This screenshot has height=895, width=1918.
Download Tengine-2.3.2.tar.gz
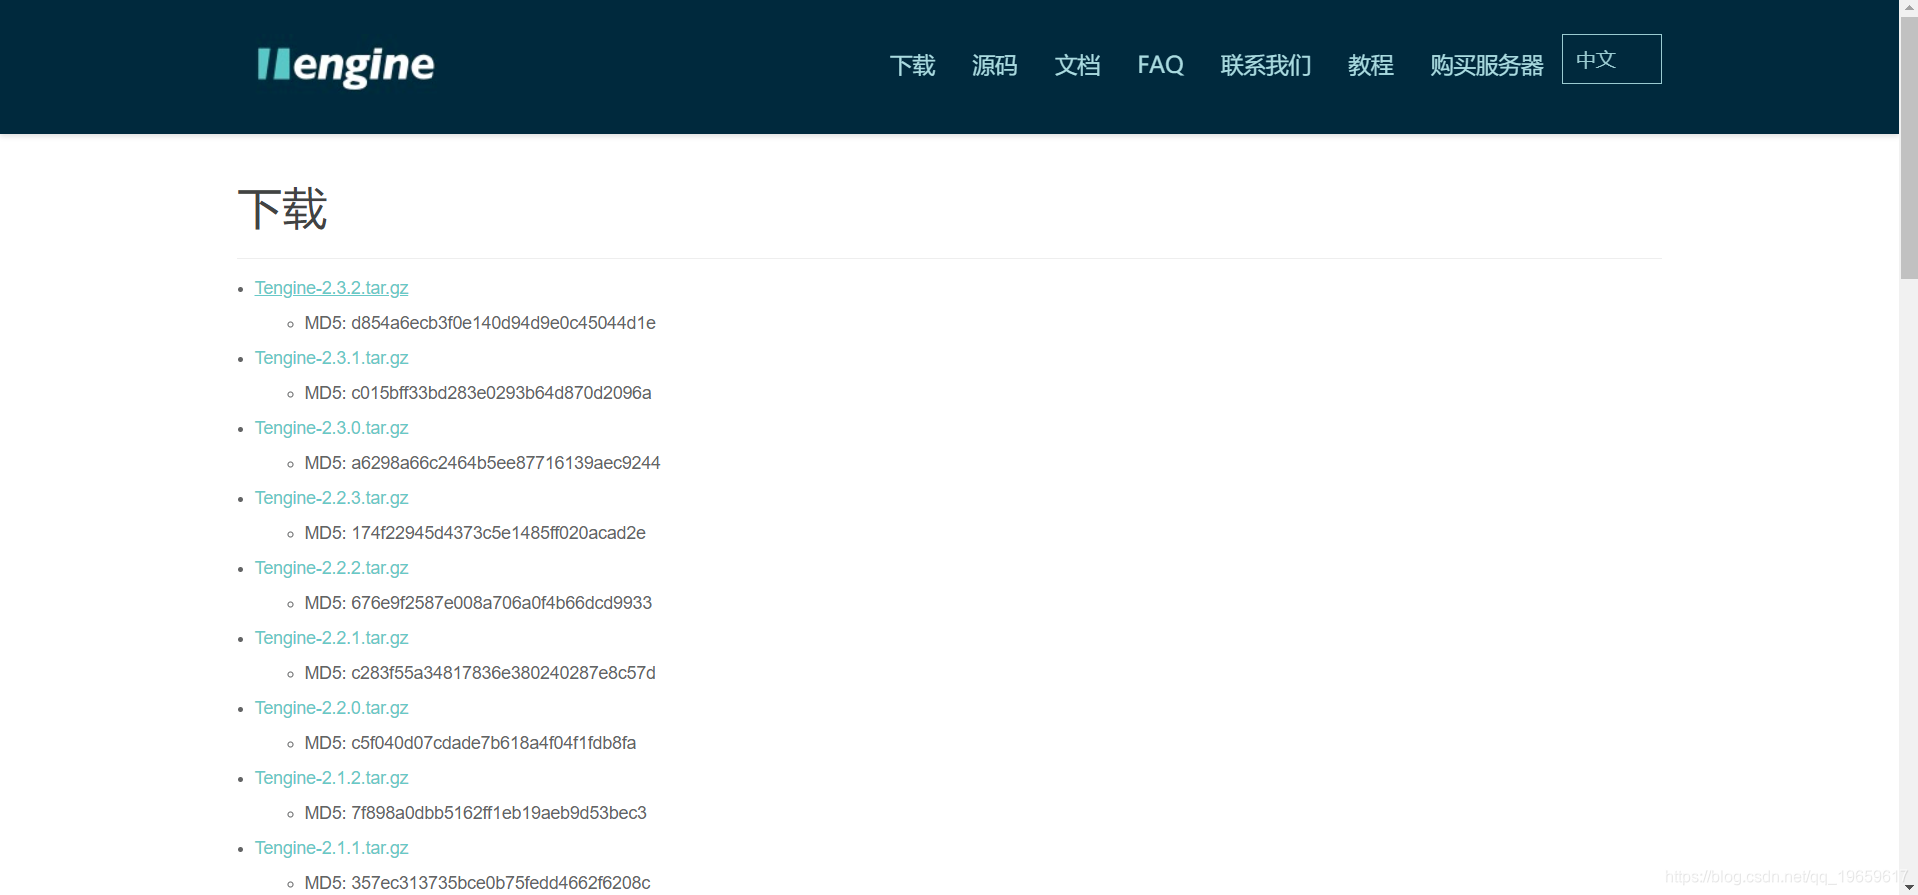(331, 288)
